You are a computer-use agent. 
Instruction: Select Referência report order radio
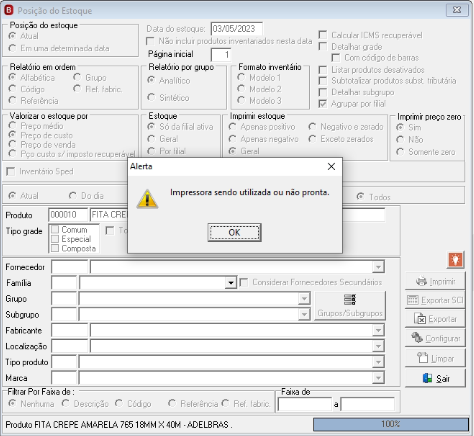pyautogui.click(x=13, y=100)
